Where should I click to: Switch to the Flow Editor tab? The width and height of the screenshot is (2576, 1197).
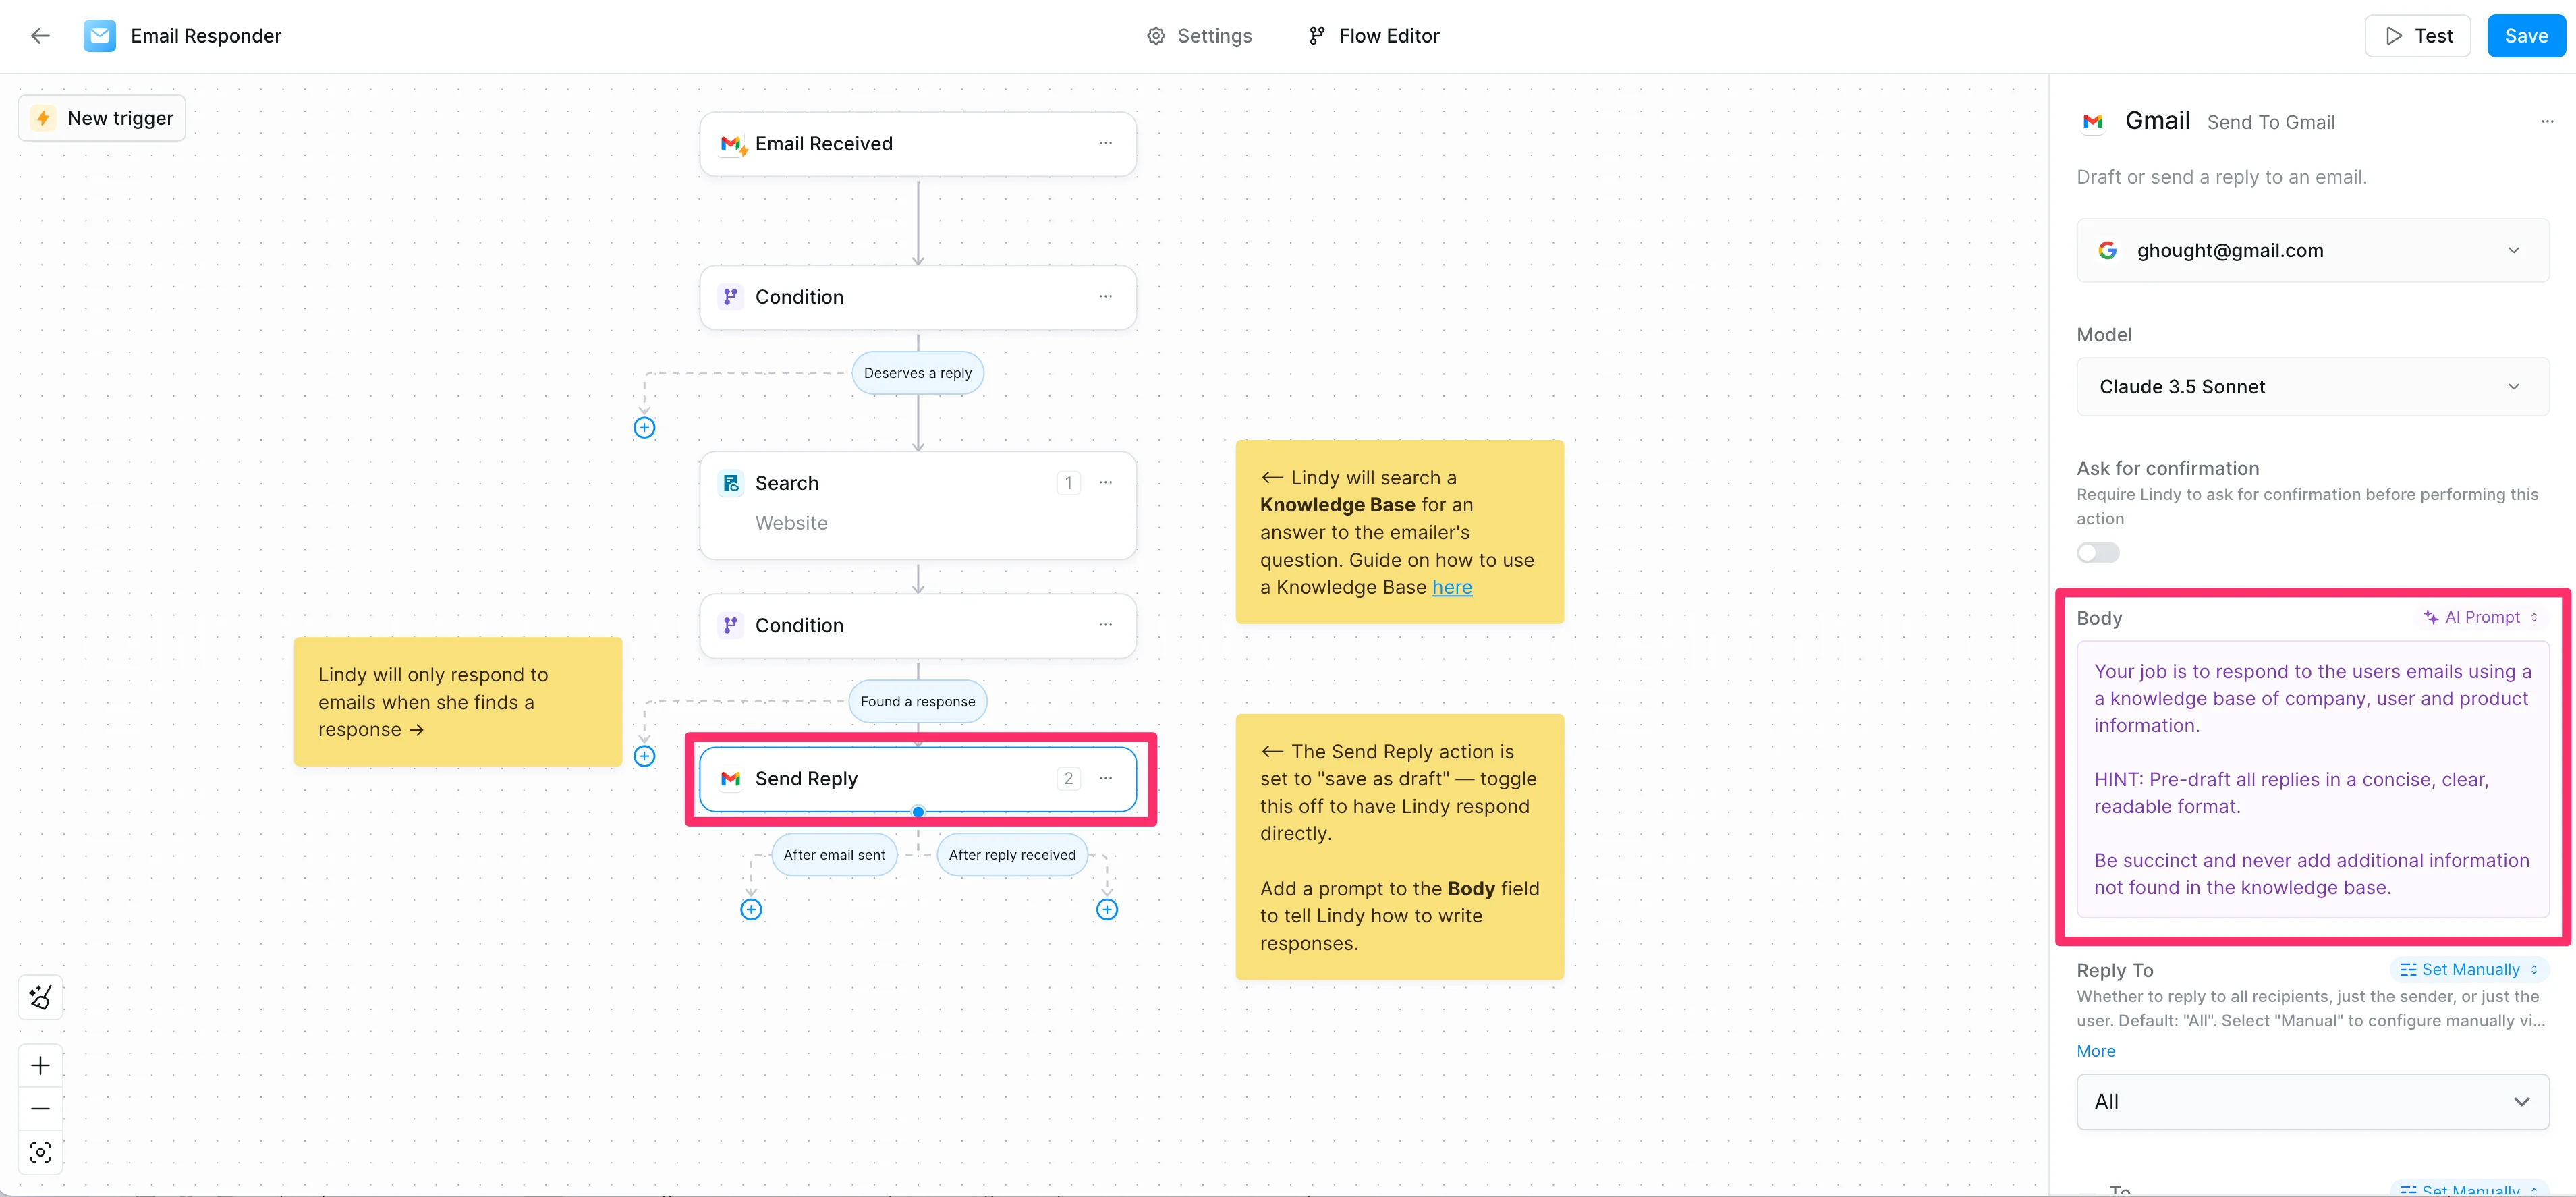pos(1374,36)
